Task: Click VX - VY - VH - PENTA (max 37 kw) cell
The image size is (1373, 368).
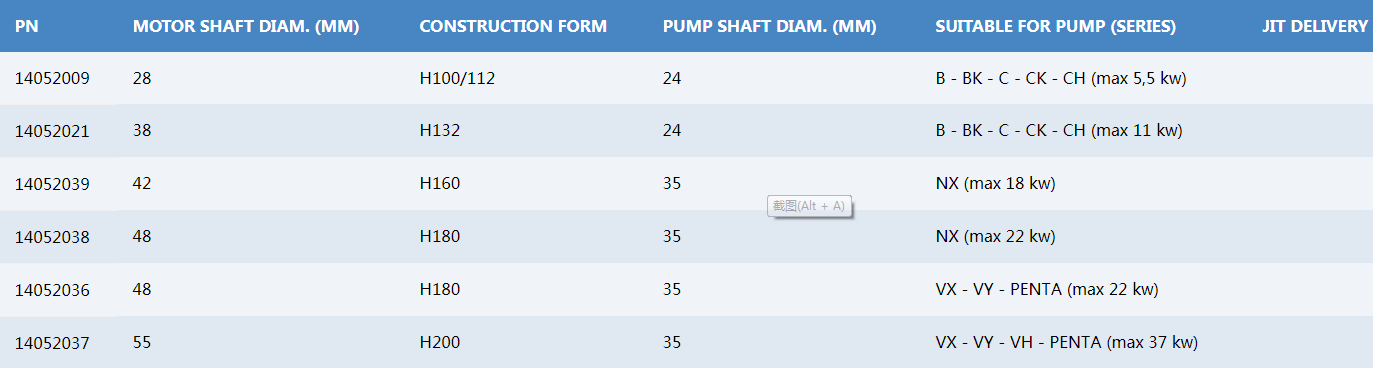Action: (x=1067, y=343)
